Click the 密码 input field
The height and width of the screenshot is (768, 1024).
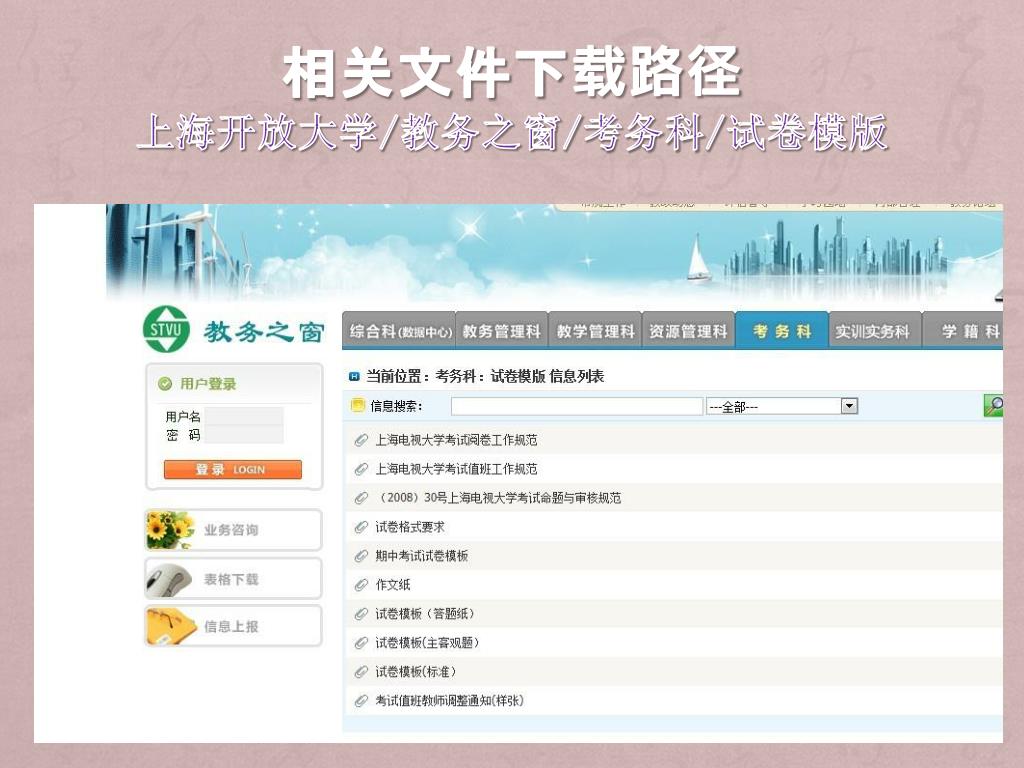(244, 435)
